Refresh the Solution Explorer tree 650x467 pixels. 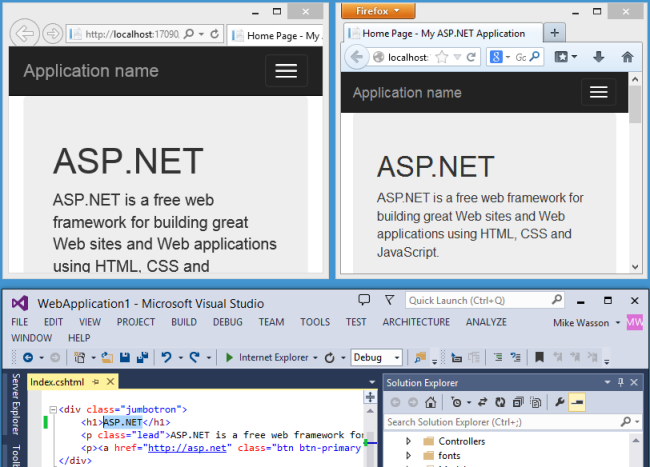[x=500, y=402]
